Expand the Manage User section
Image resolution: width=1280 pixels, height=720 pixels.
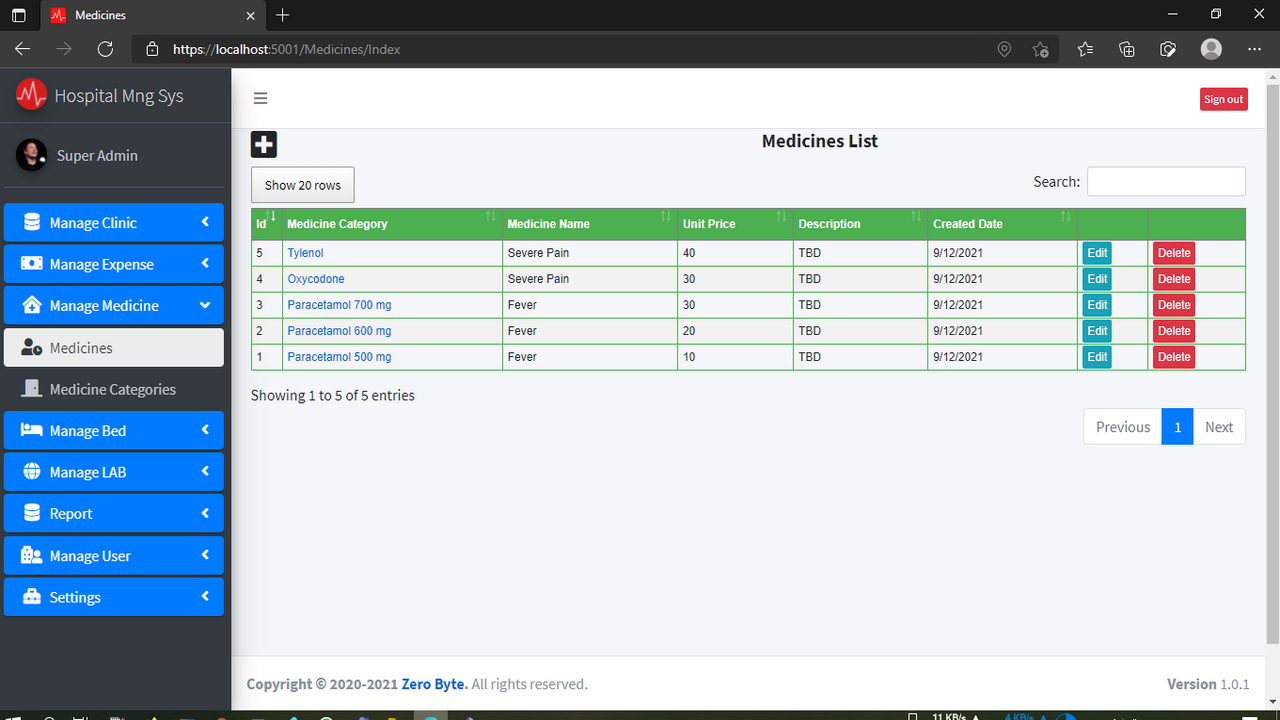click(x=113, y=555)
